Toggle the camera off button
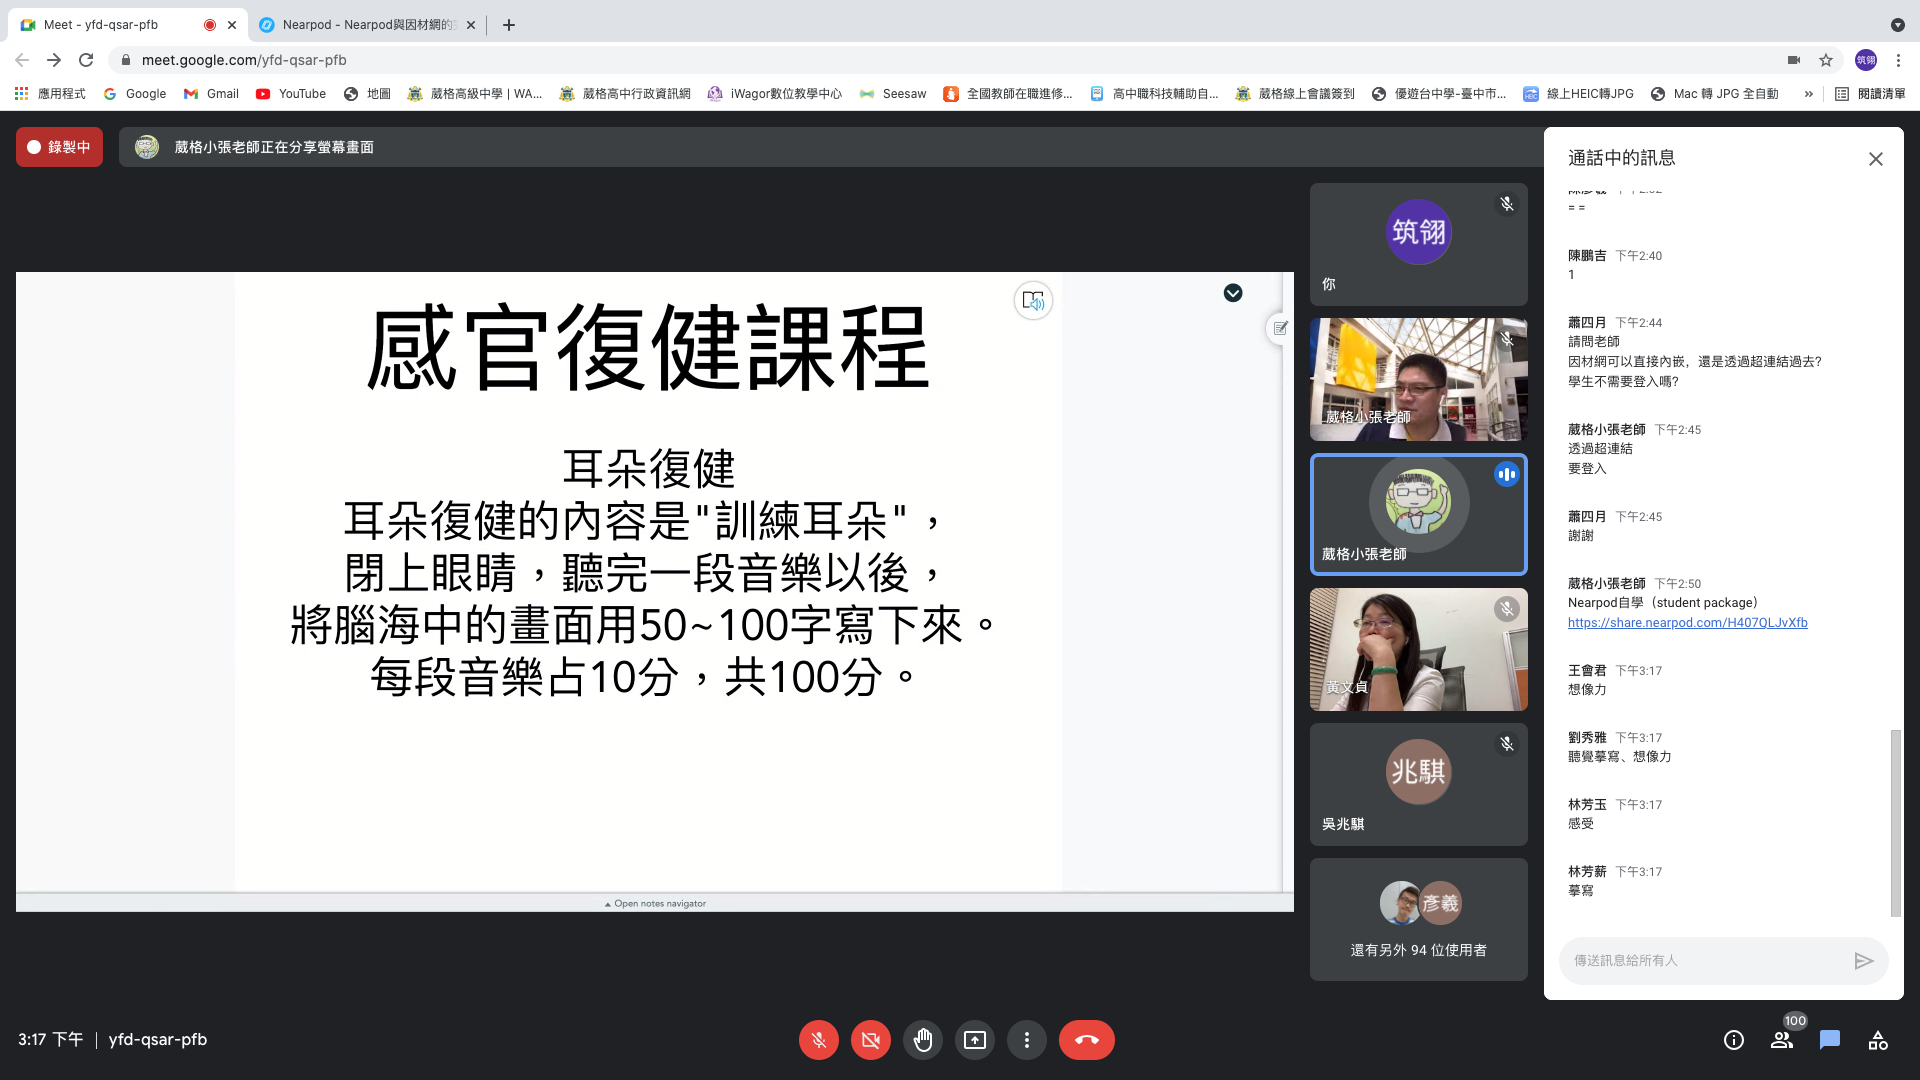This screenshot has height=1080, width=1920. tap(870, 1040)
